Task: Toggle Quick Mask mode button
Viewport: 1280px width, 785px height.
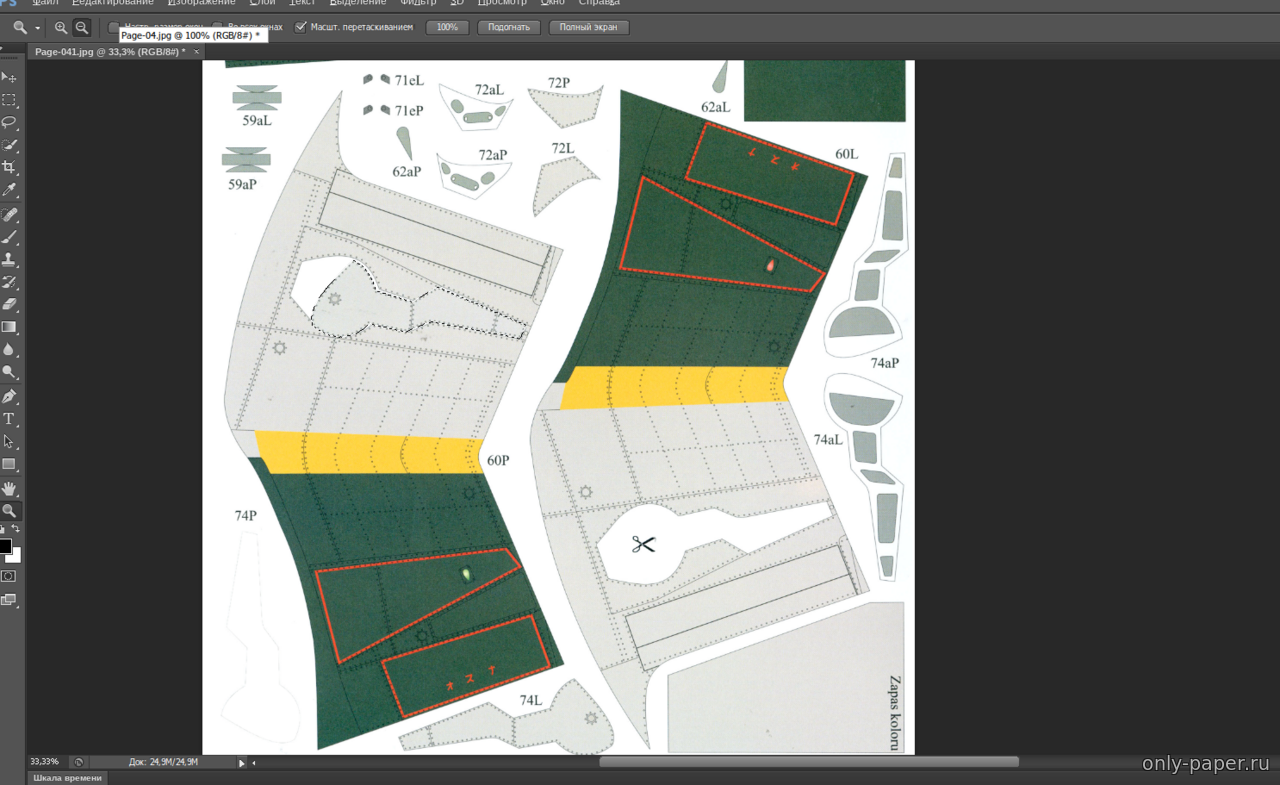Action: pos(9,576)
